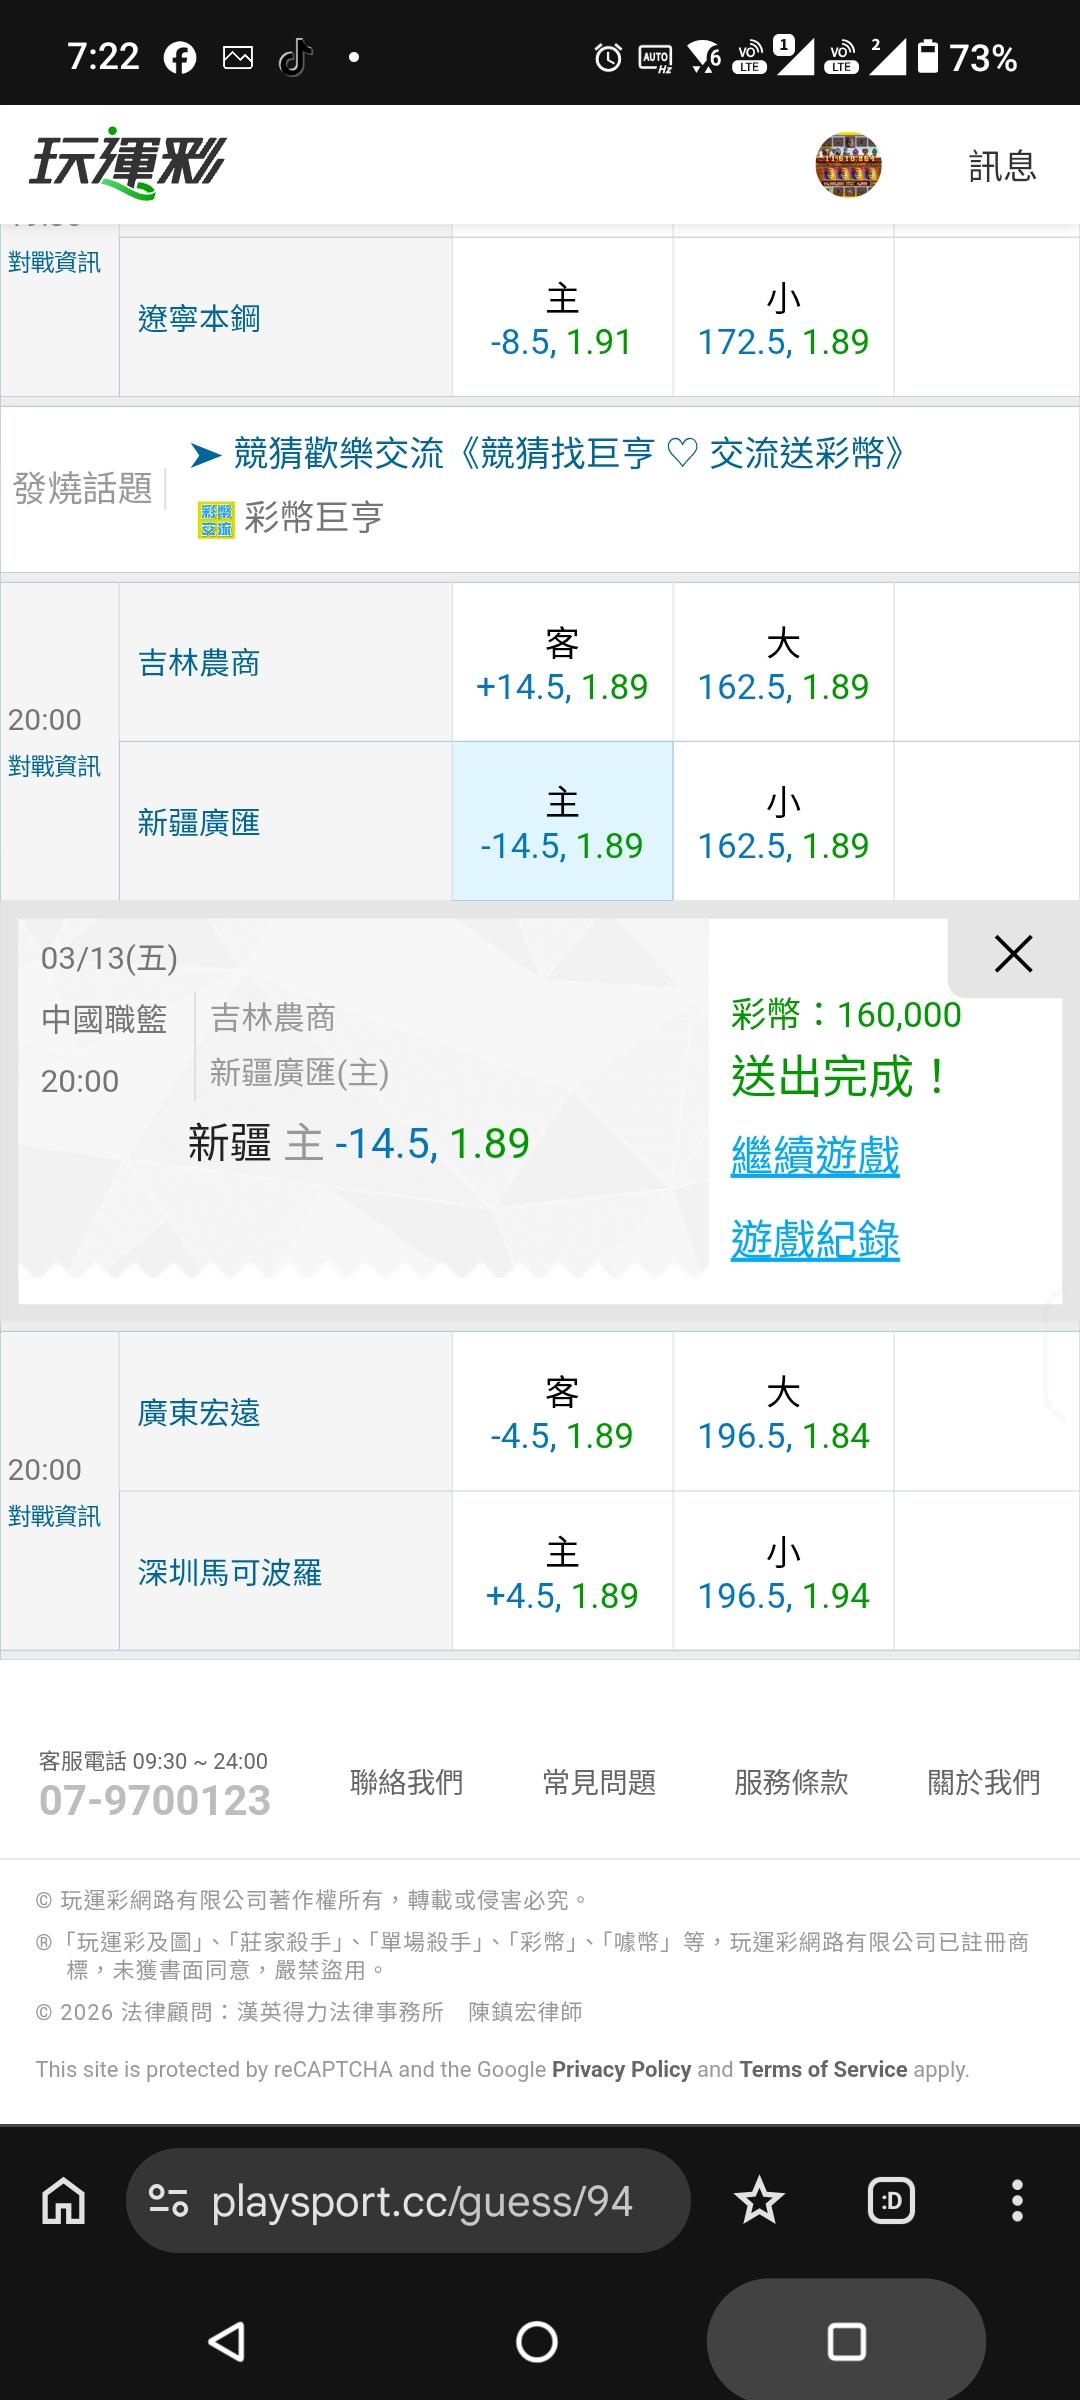Viewport: 1080px width, 2400px height.
Task: Tap the 玩運彩 logo
Action: pos(128,164)
